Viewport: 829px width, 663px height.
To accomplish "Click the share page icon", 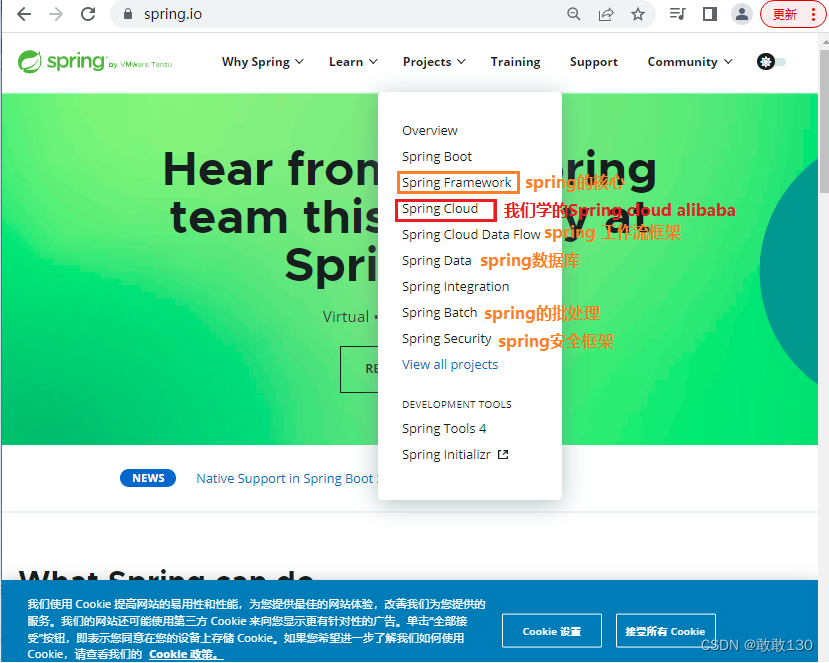I will tap(606, 15).
